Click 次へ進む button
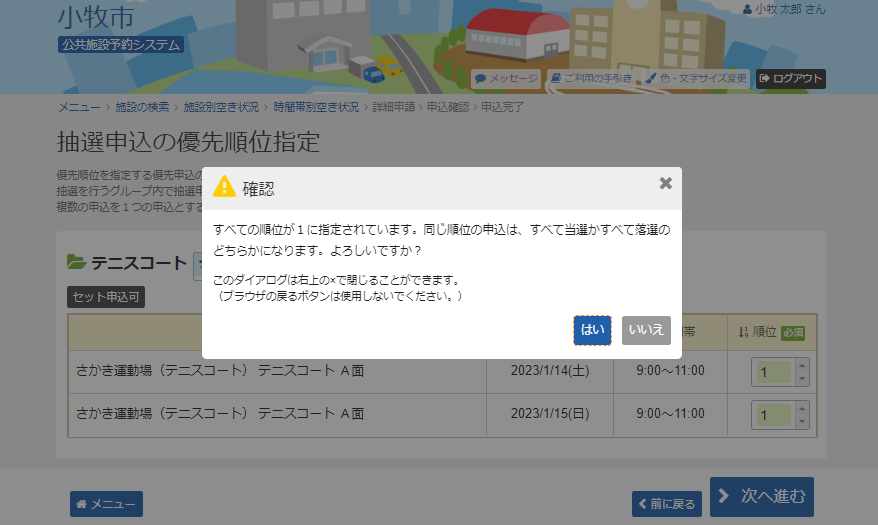 [x=762, y=497]
